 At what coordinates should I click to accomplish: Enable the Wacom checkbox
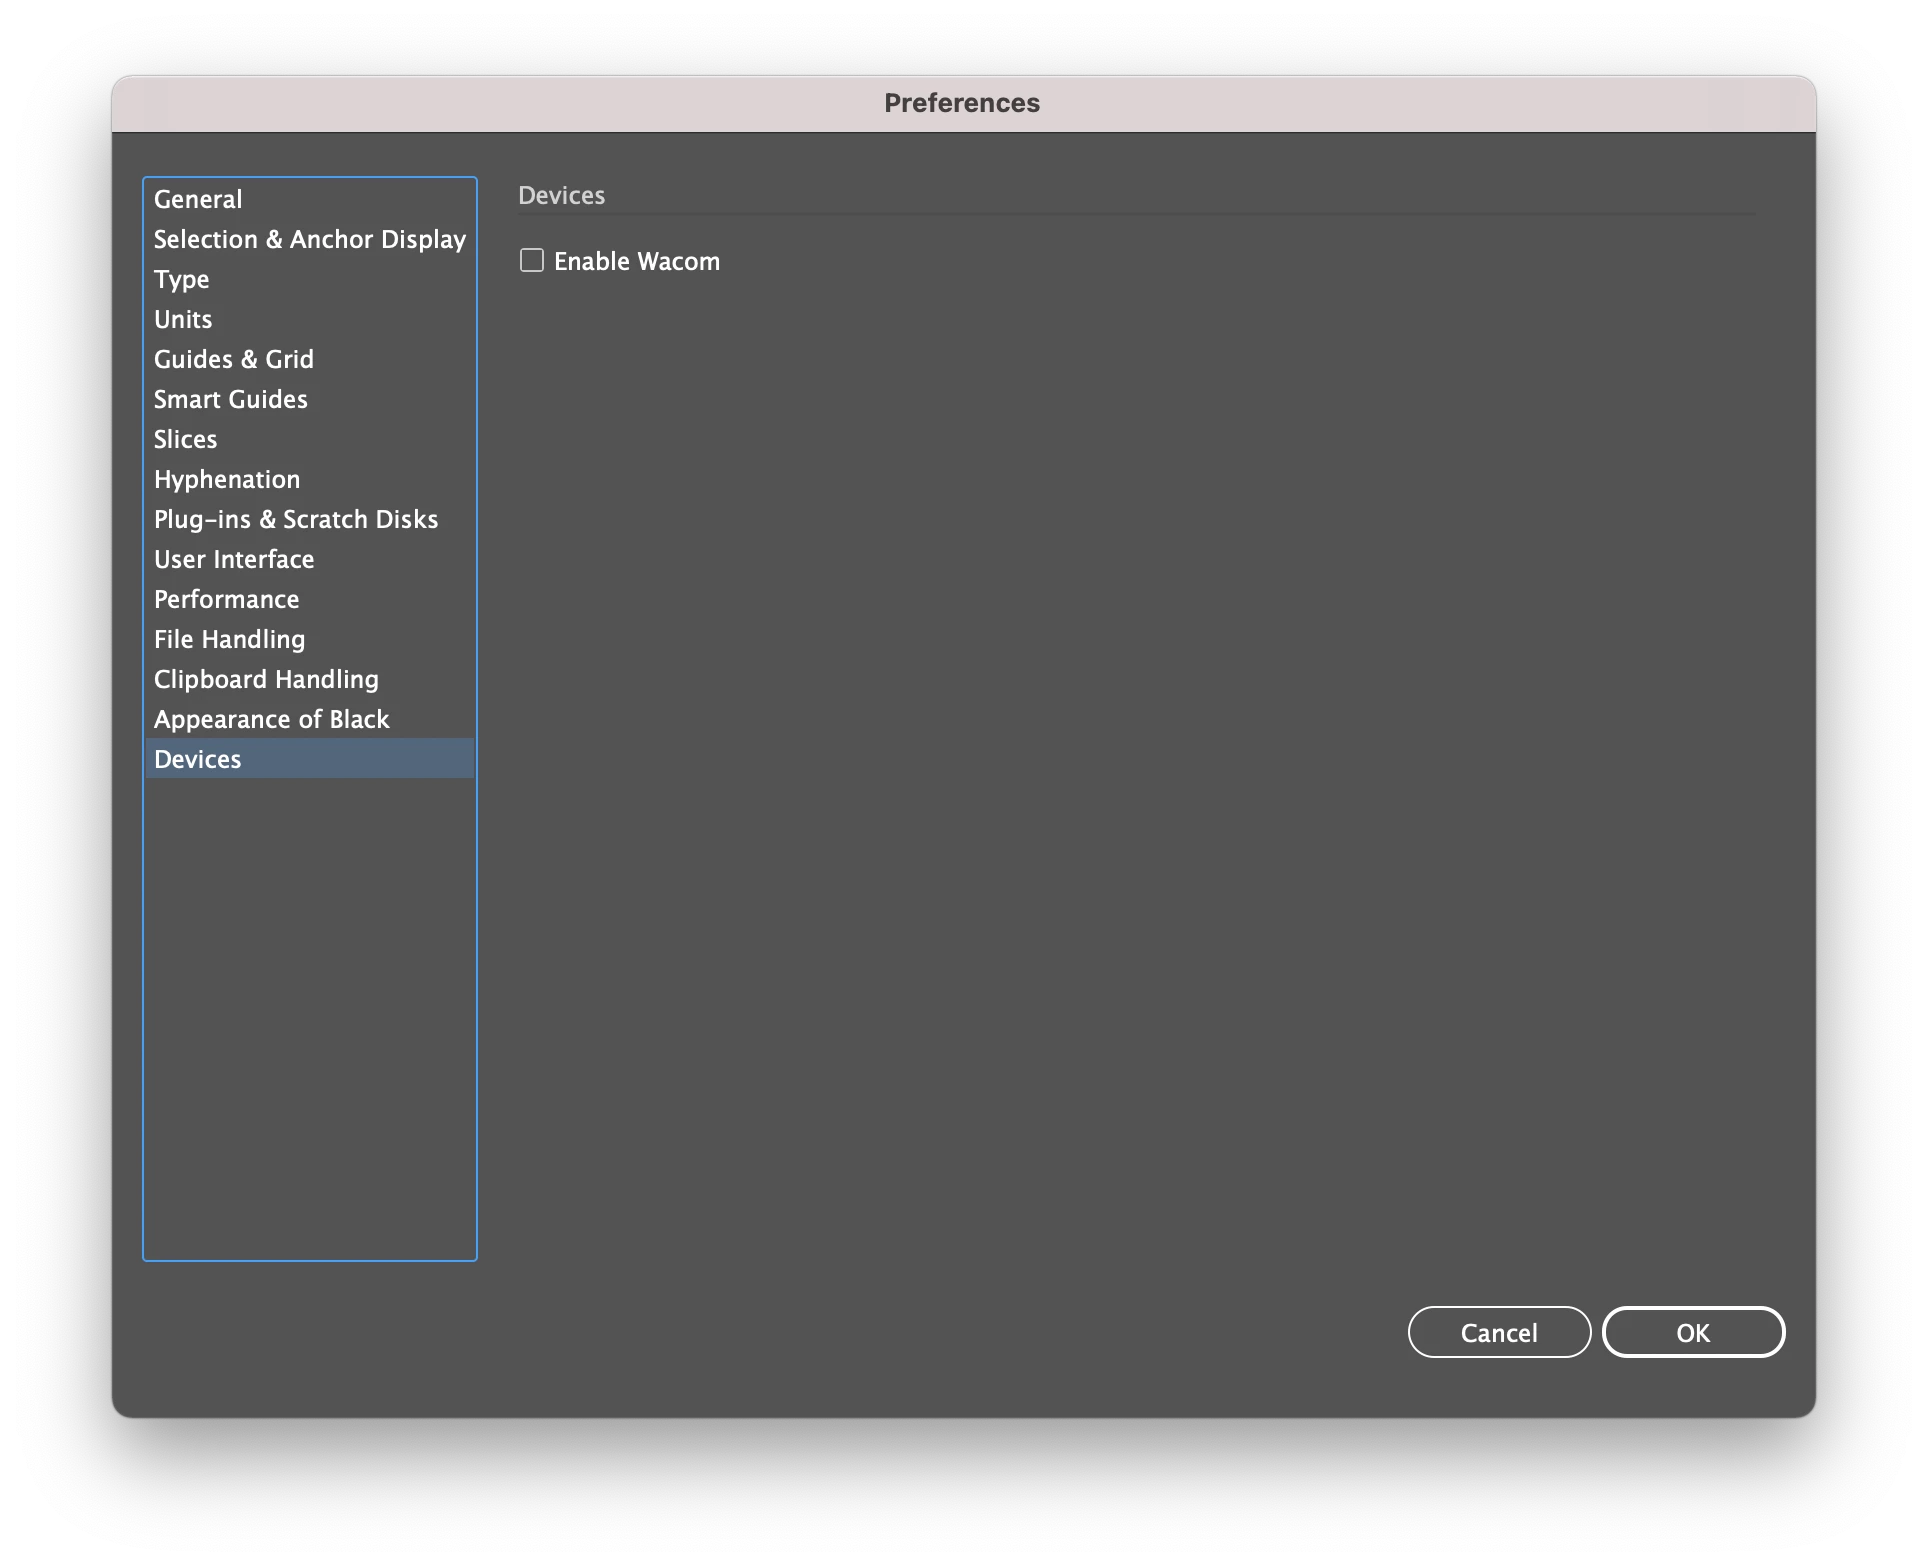click(532, 261)
